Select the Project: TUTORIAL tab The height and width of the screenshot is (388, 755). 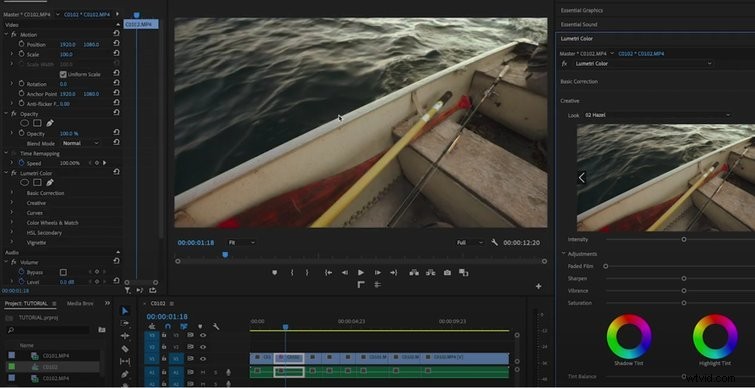point(26,304)
